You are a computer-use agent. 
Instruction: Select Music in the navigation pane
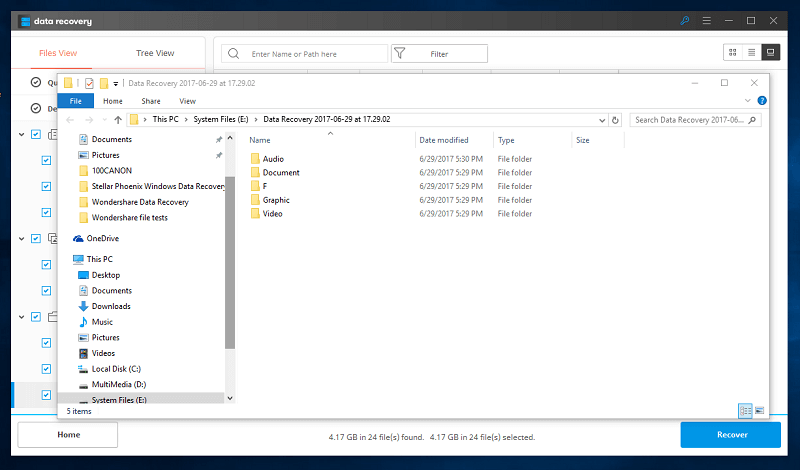102,322
